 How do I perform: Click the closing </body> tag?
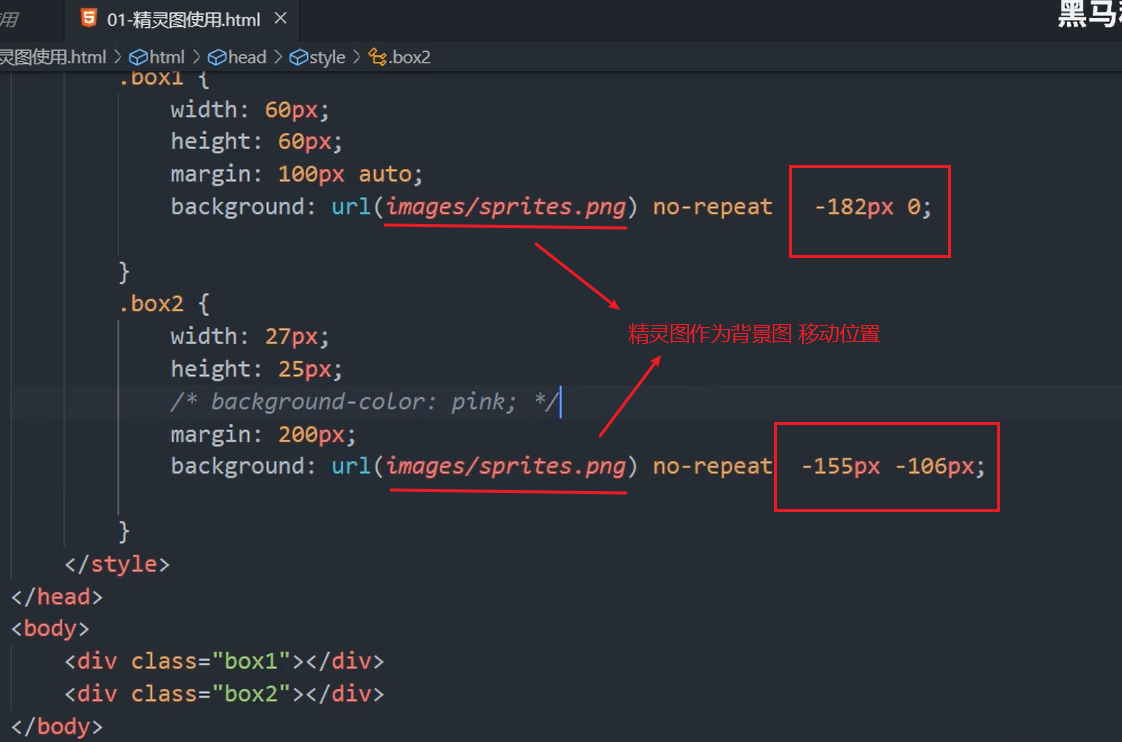[x=57, y=726]
